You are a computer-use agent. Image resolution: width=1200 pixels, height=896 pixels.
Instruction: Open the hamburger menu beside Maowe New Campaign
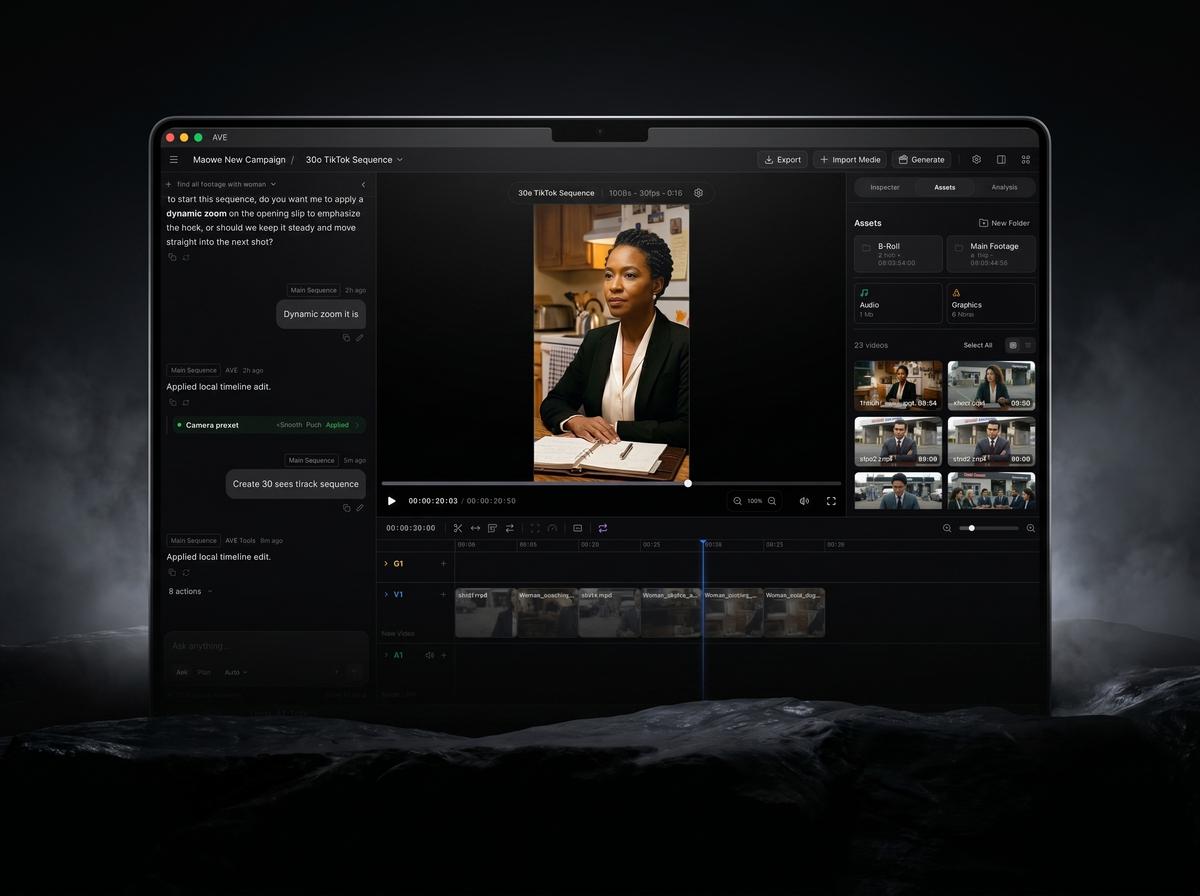coord(174,160)
